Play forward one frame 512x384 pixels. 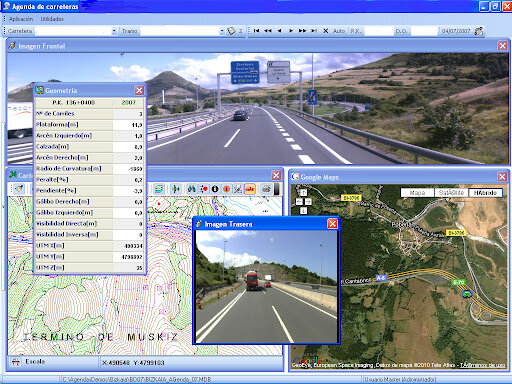click(291, 31)
